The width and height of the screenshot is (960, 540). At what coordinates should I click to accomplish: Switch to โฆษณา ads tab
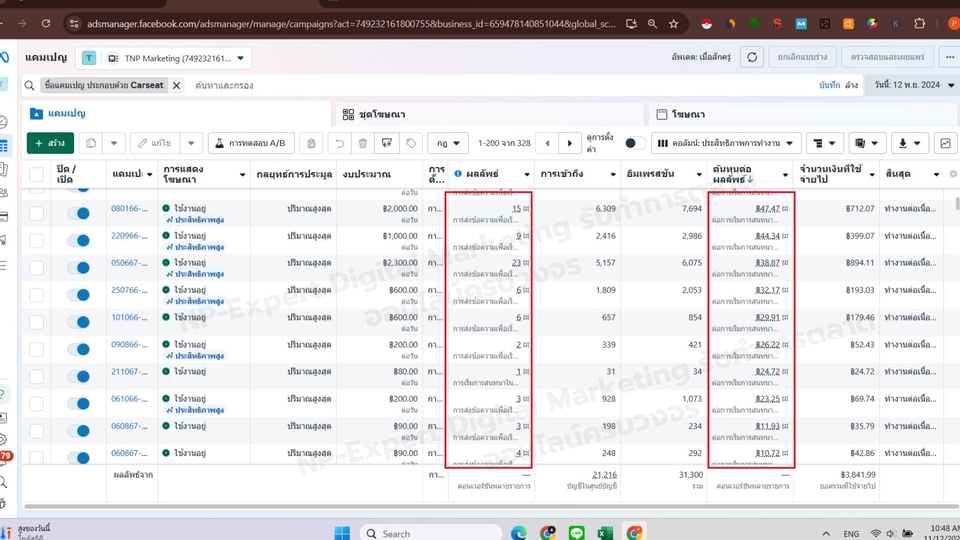803,114
